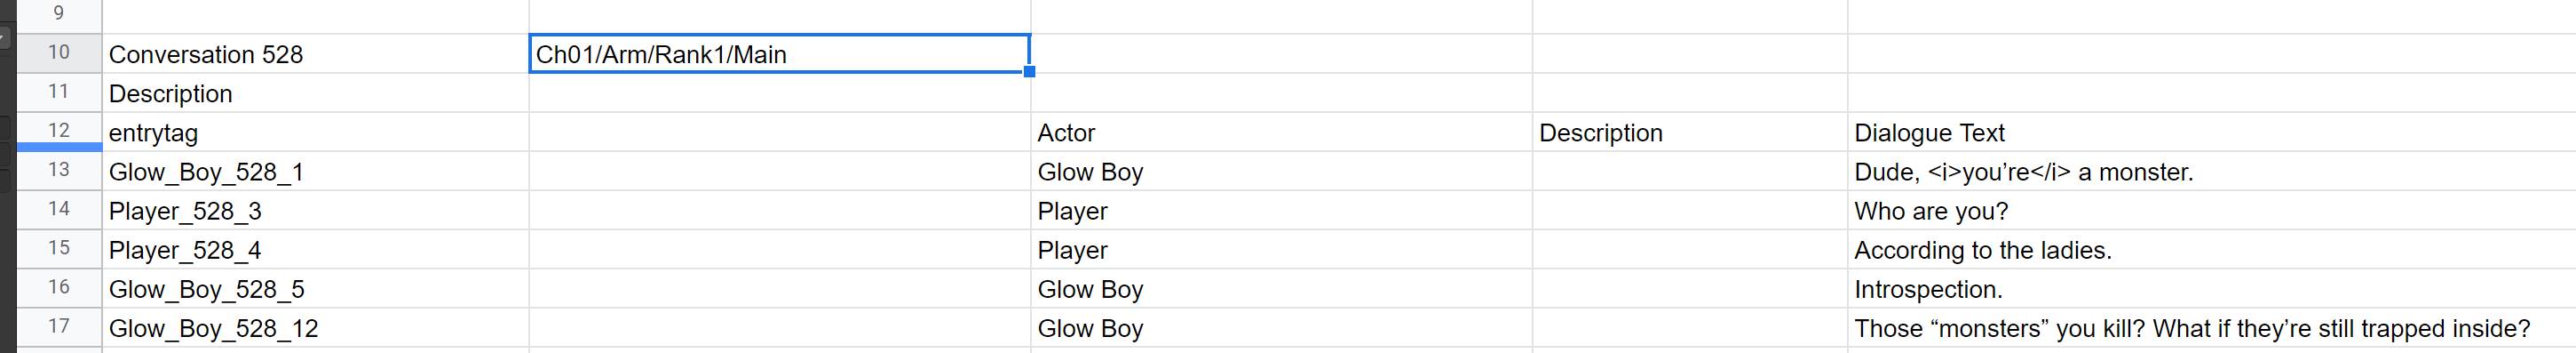Select the 'Dude, you're a monster' cell

coord(2211,171)
